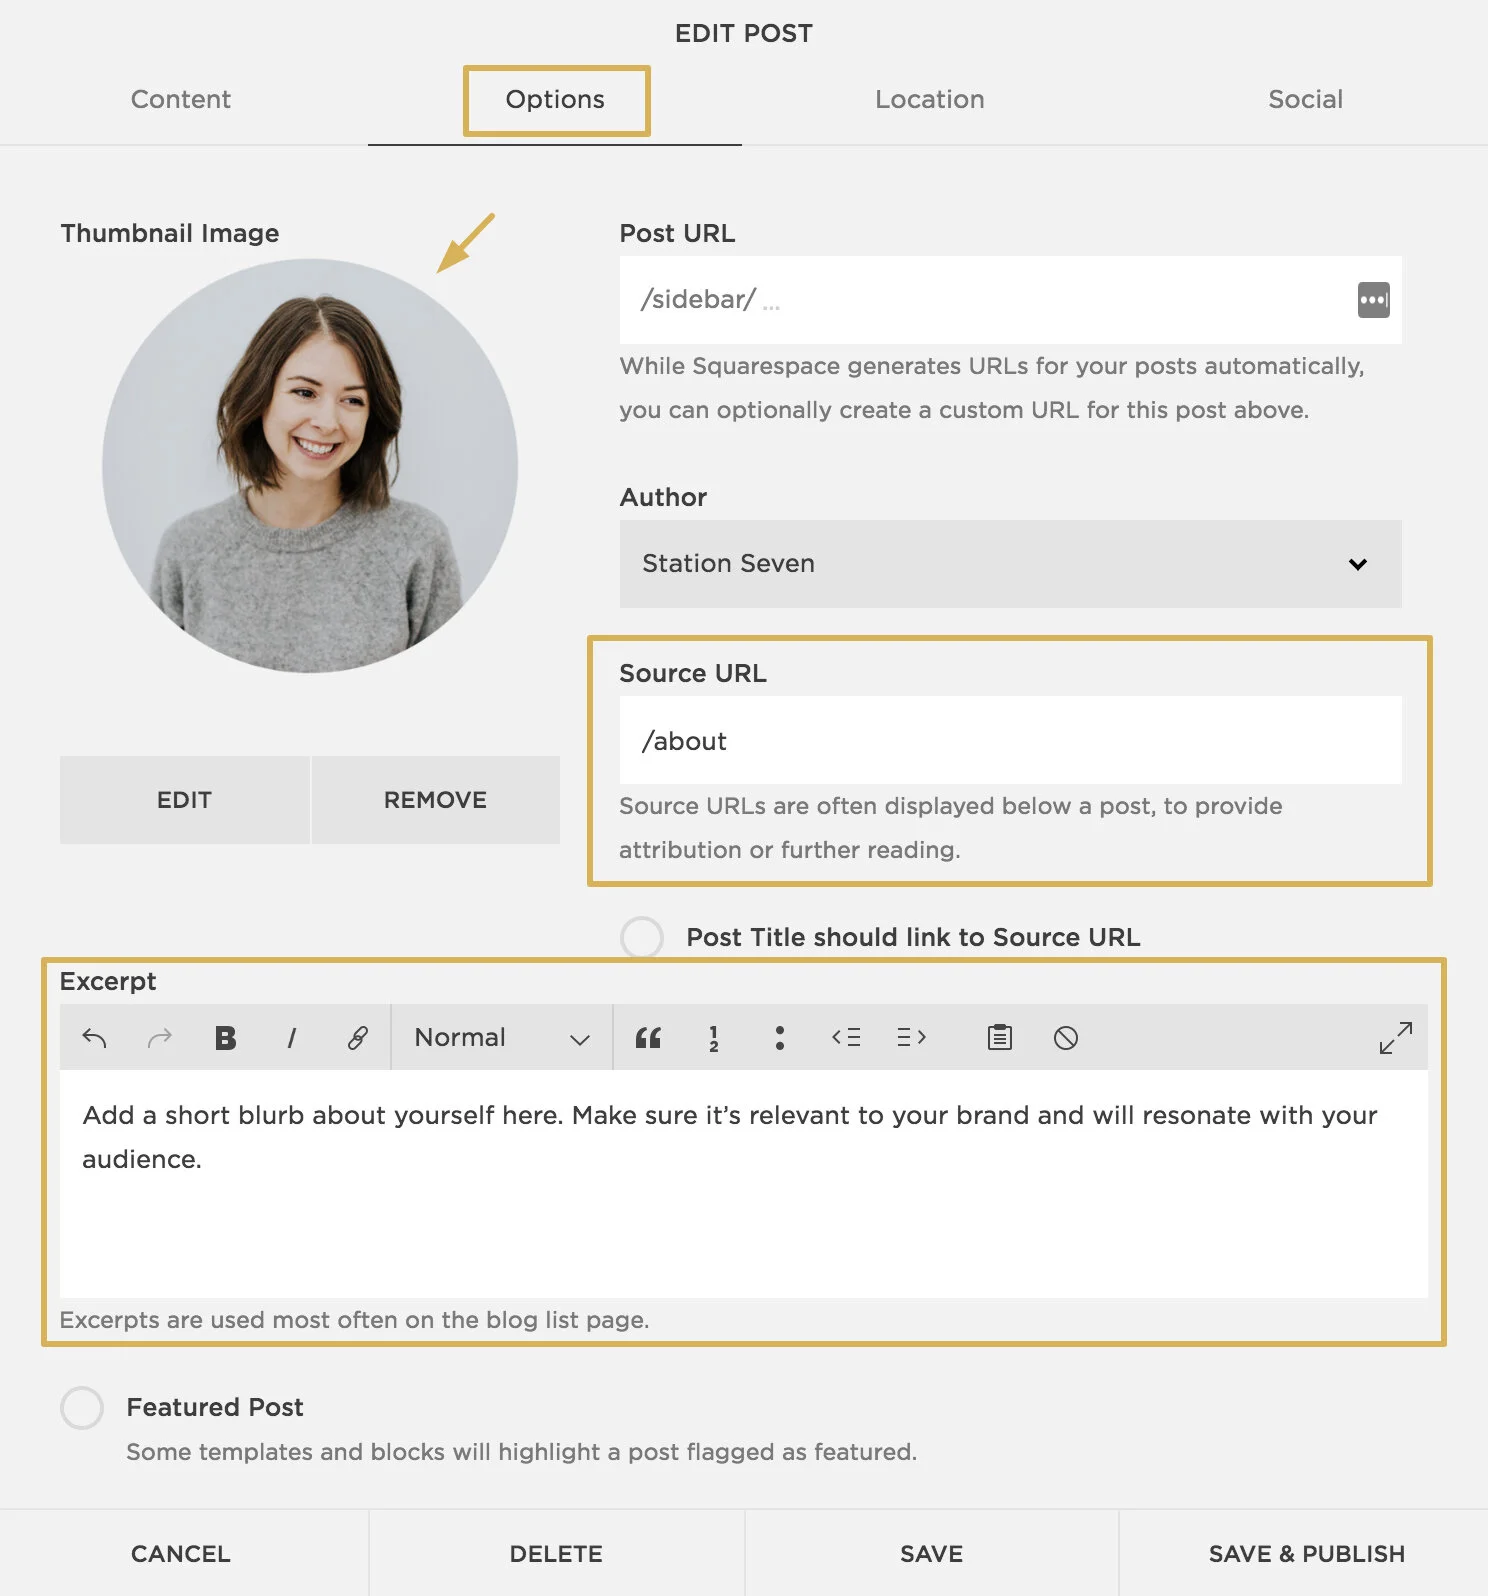The width and height of the screenshot is (1488, 1596).
Task: Click the undo arrow in Excerpt toolbar
Action: [x=94, y=1038]
